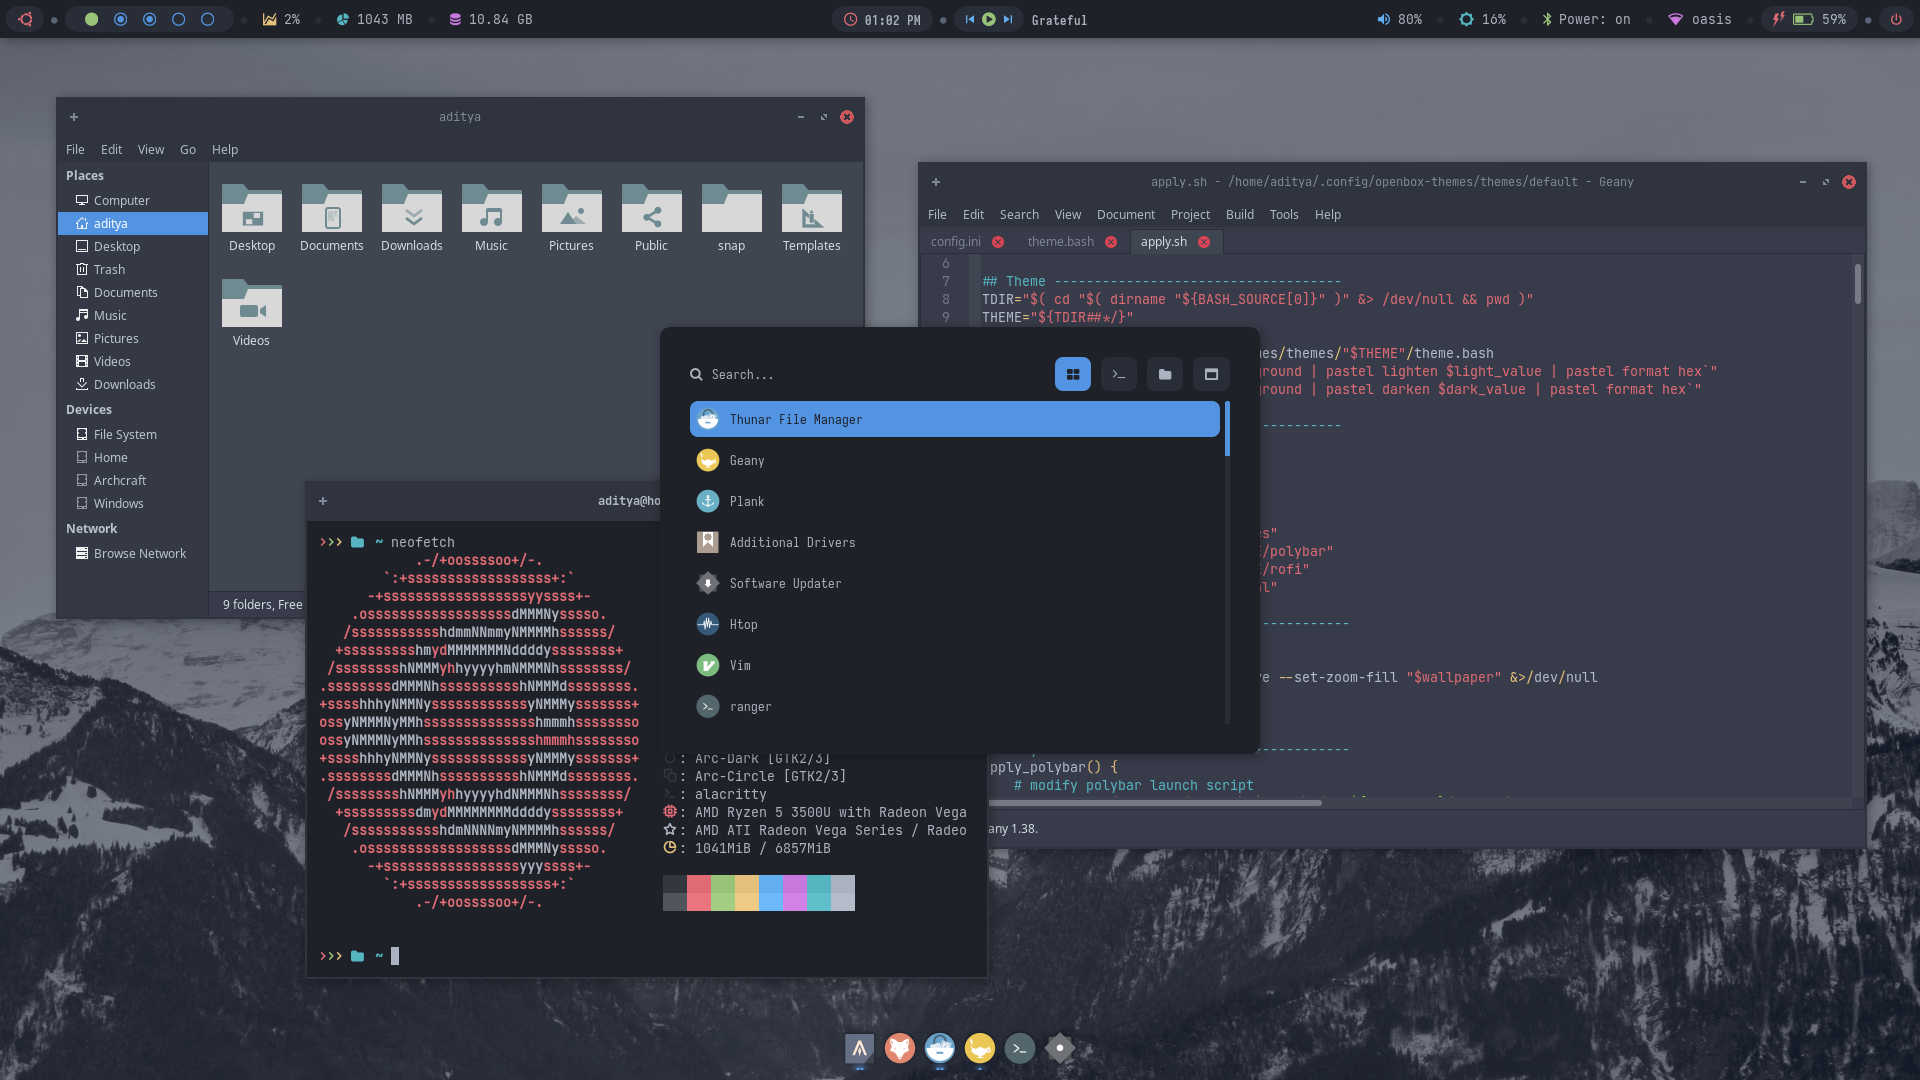Close the theme.bash tab in Geany
The image size is (1920, 1080).
[x=1110, y=242]
